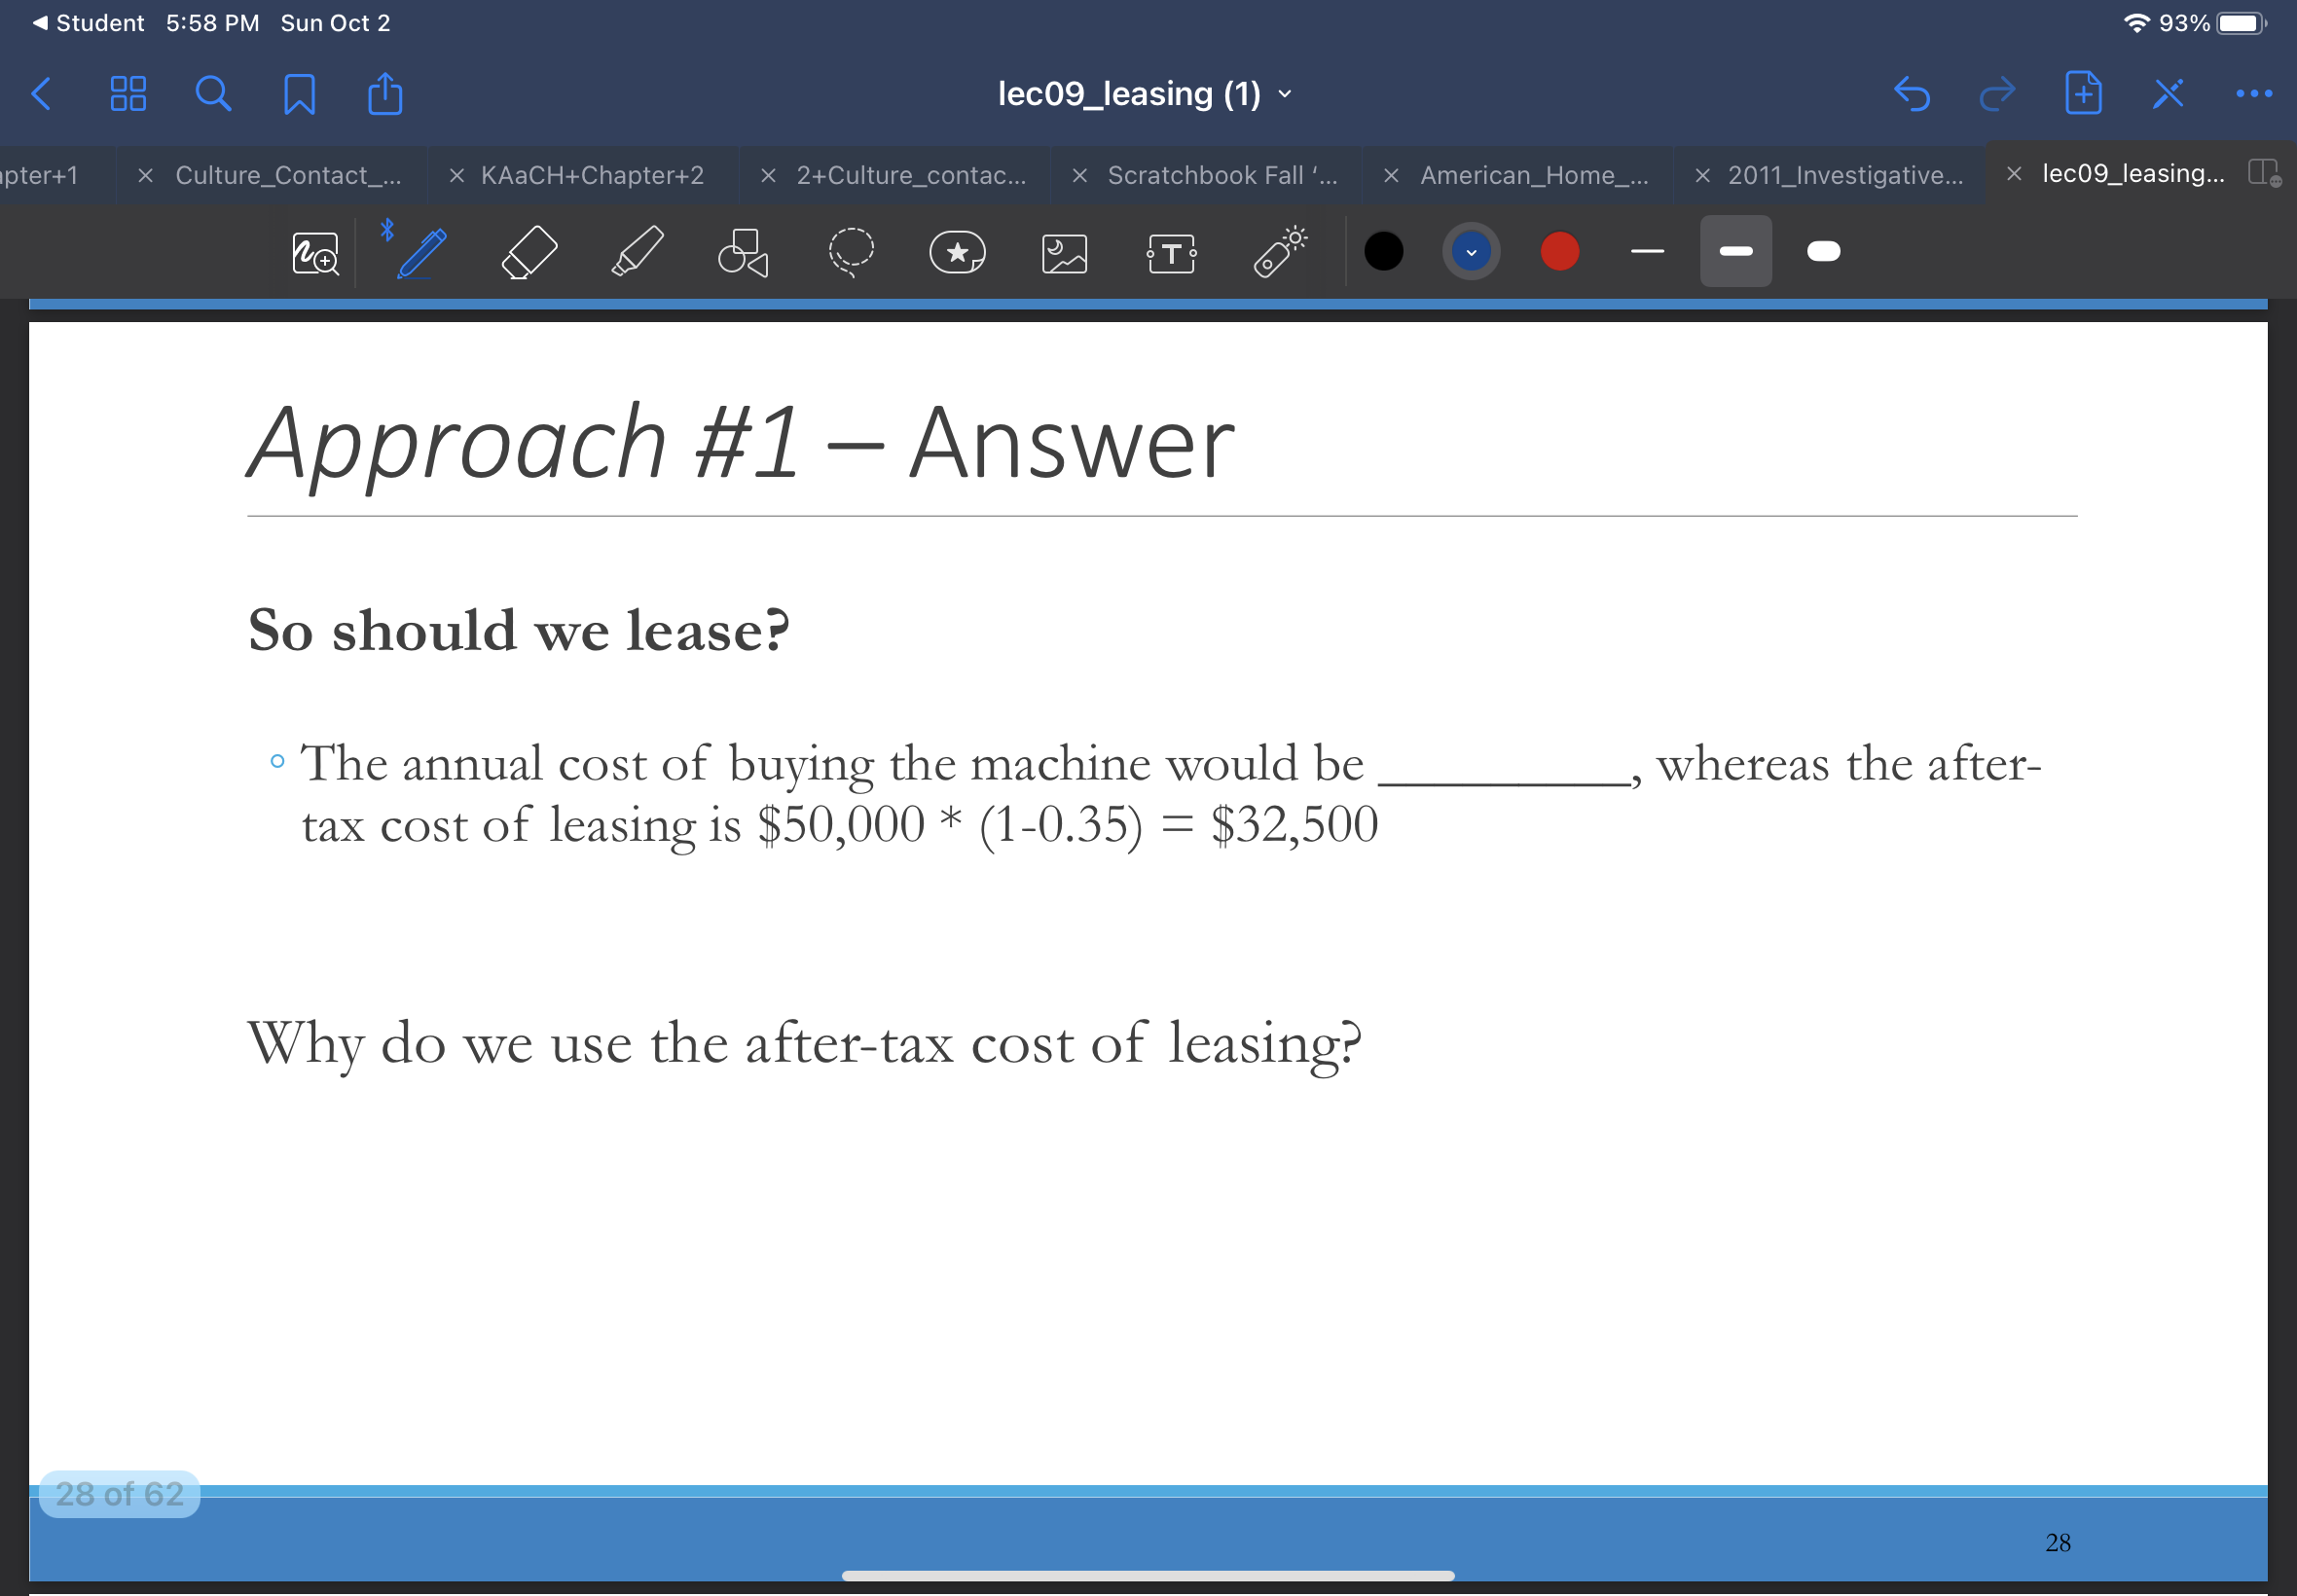
Task: Switch to the KAaCH+Chapter+2 tab
Action: tap(593, 175)
